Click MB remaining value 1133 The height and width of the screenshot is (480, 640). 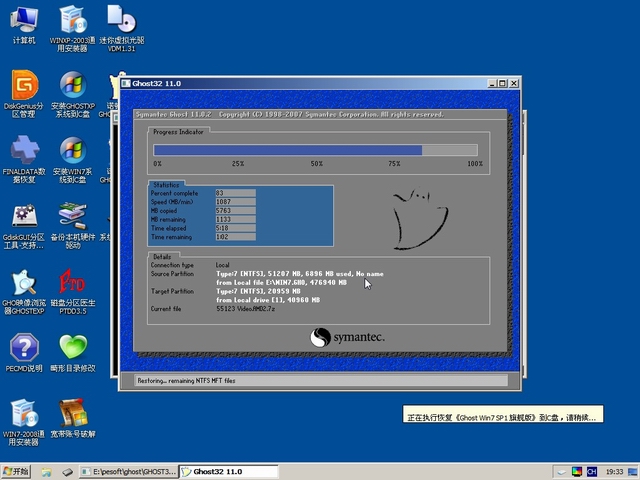[236, 219]
